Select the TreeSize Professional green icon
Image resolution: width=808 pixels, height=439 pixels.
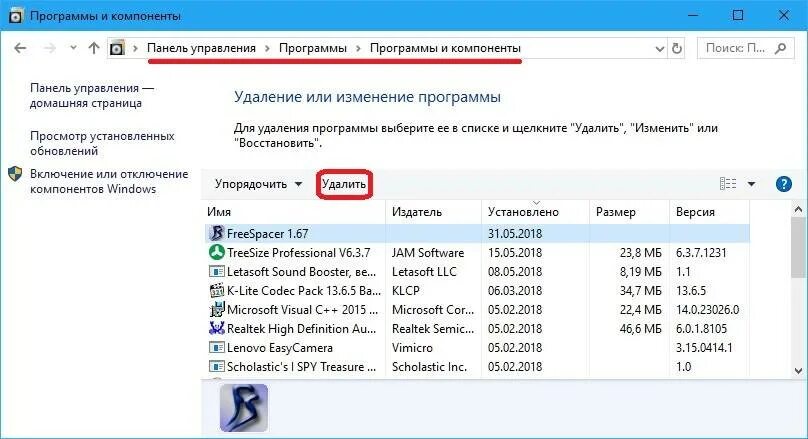[x=216, y=252]
